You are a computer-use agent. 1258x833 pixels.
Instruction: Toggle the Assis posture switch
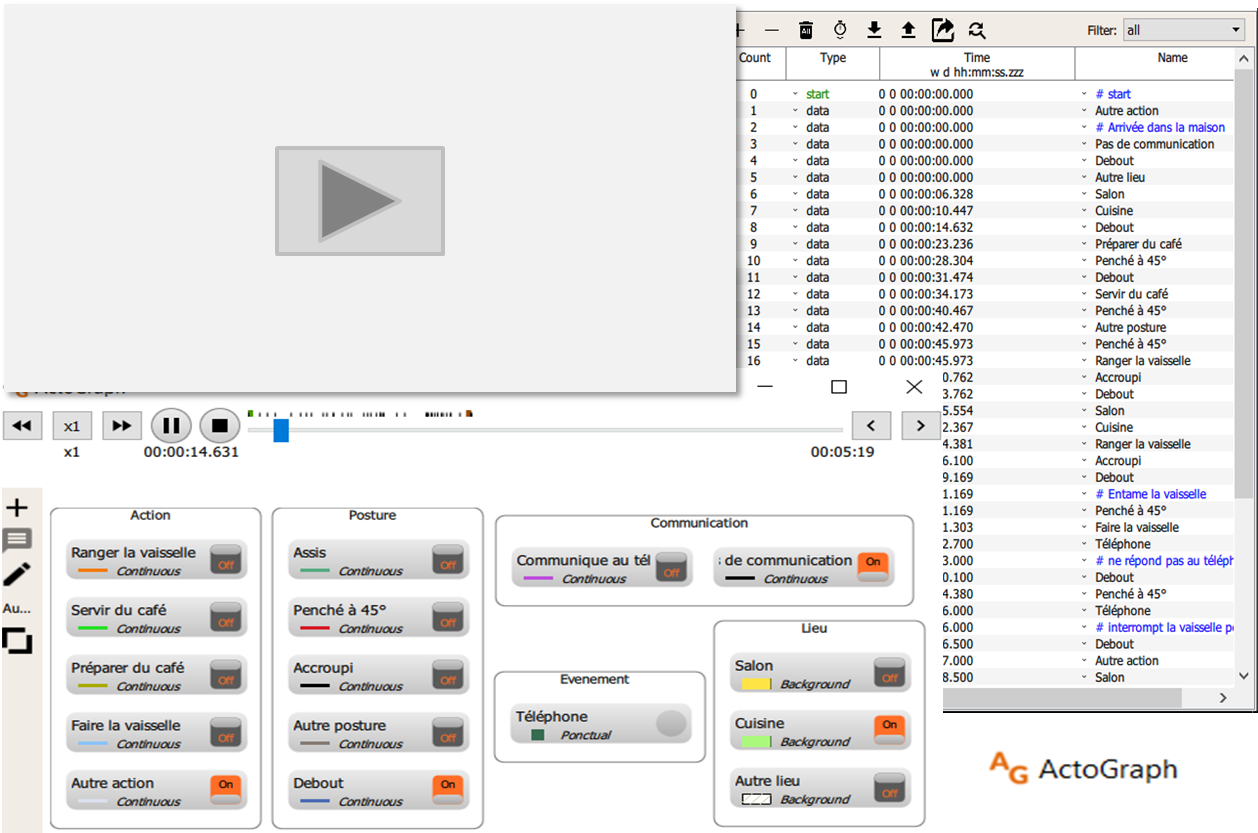coord(448,559)
